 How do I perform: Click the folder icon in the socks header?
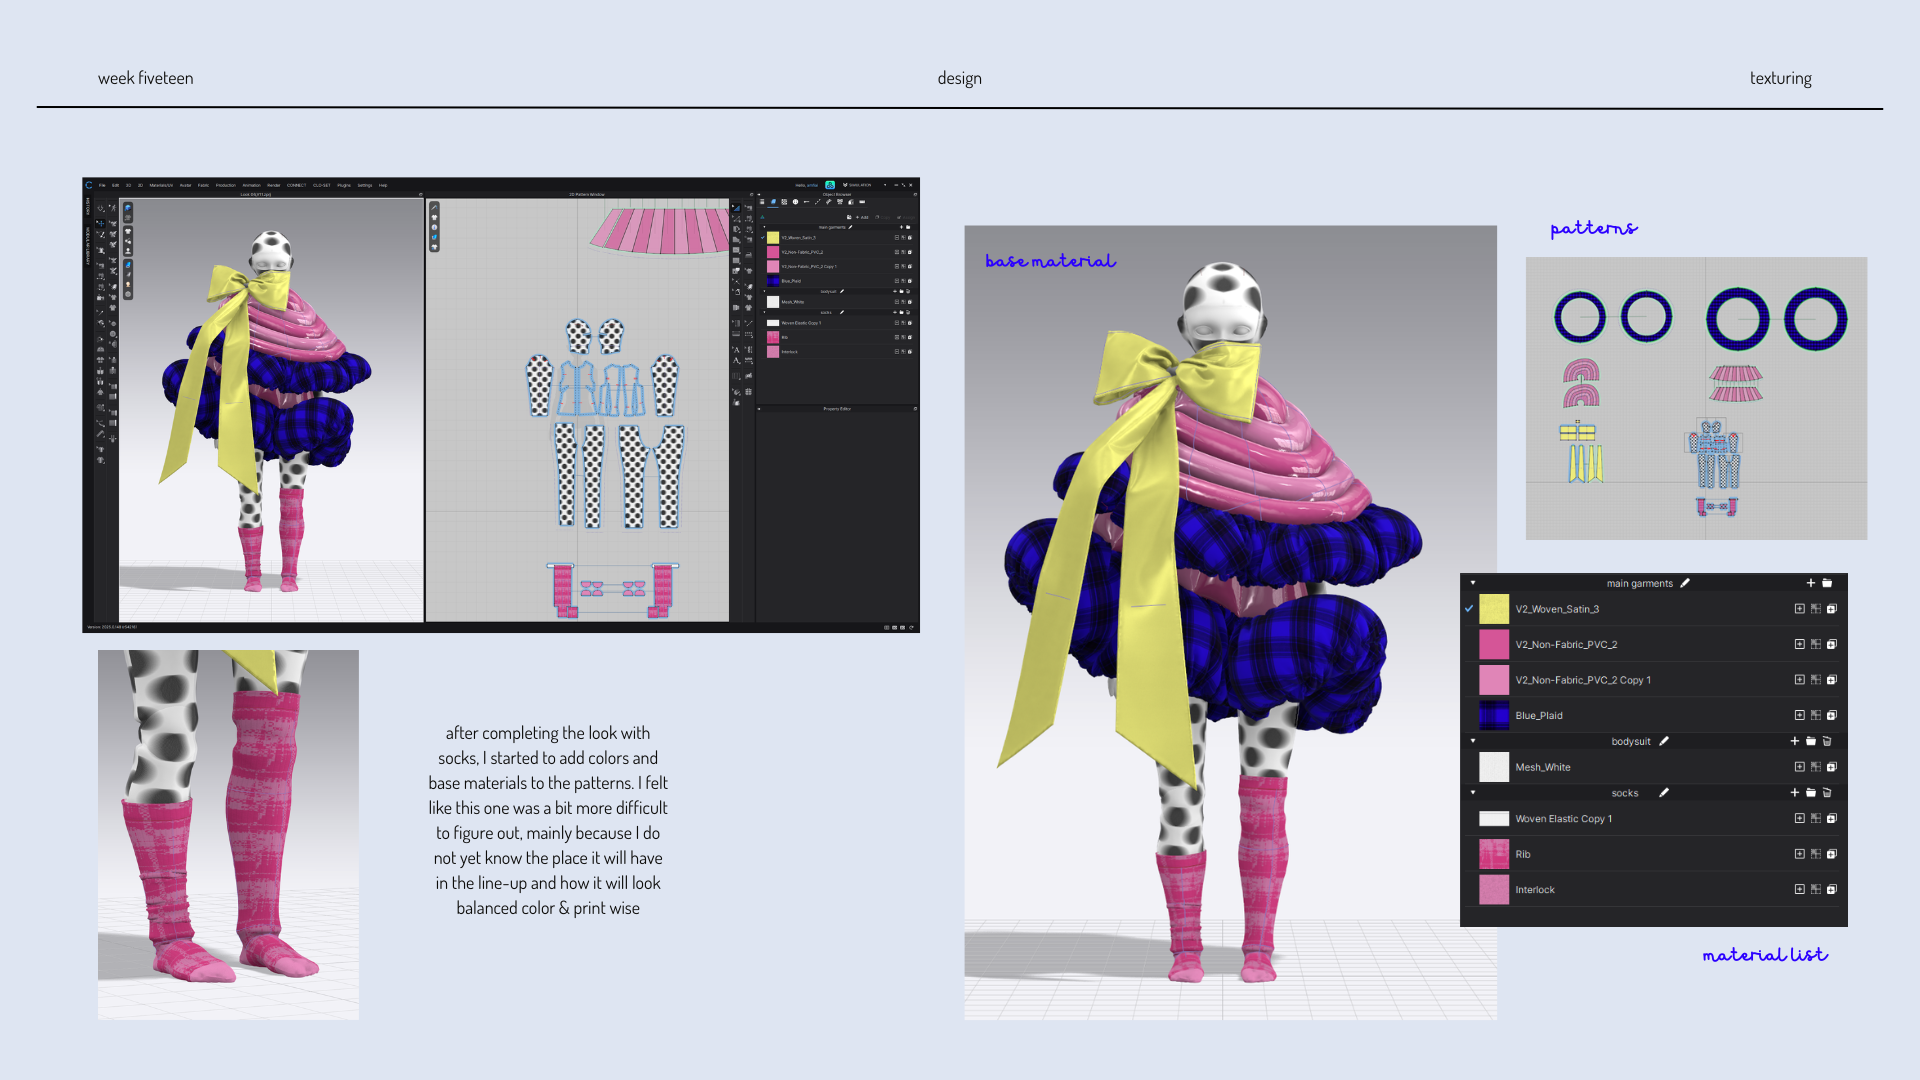coord(1811,792)
